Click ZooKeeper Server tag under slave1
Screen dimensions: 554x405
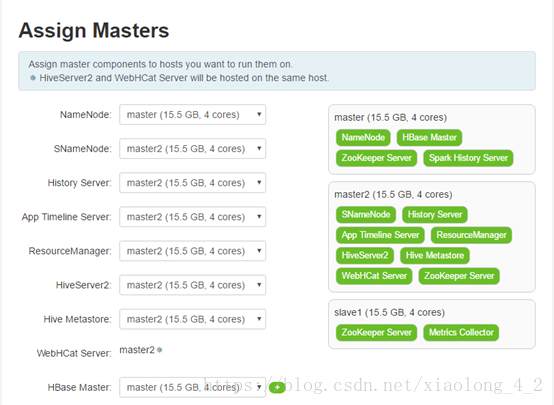pyautogui.click(x=377, y=333)
